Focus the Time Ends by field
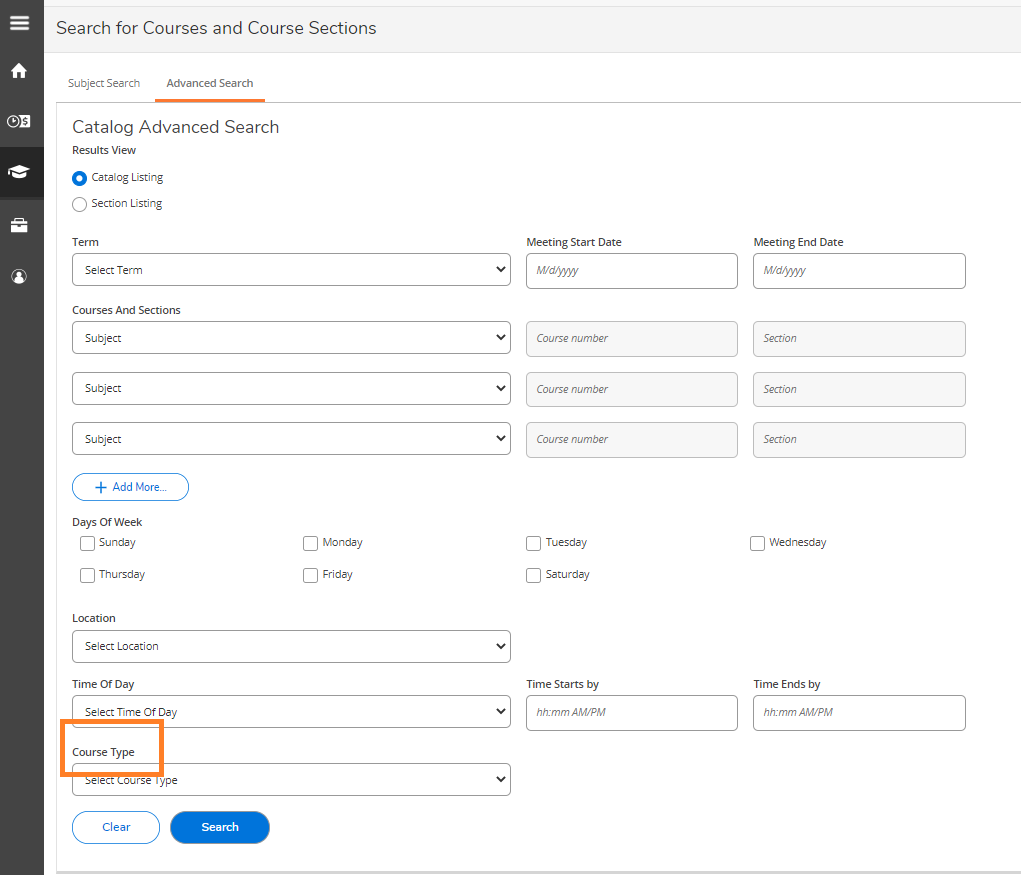1021x875 pixels. point(860,713)
